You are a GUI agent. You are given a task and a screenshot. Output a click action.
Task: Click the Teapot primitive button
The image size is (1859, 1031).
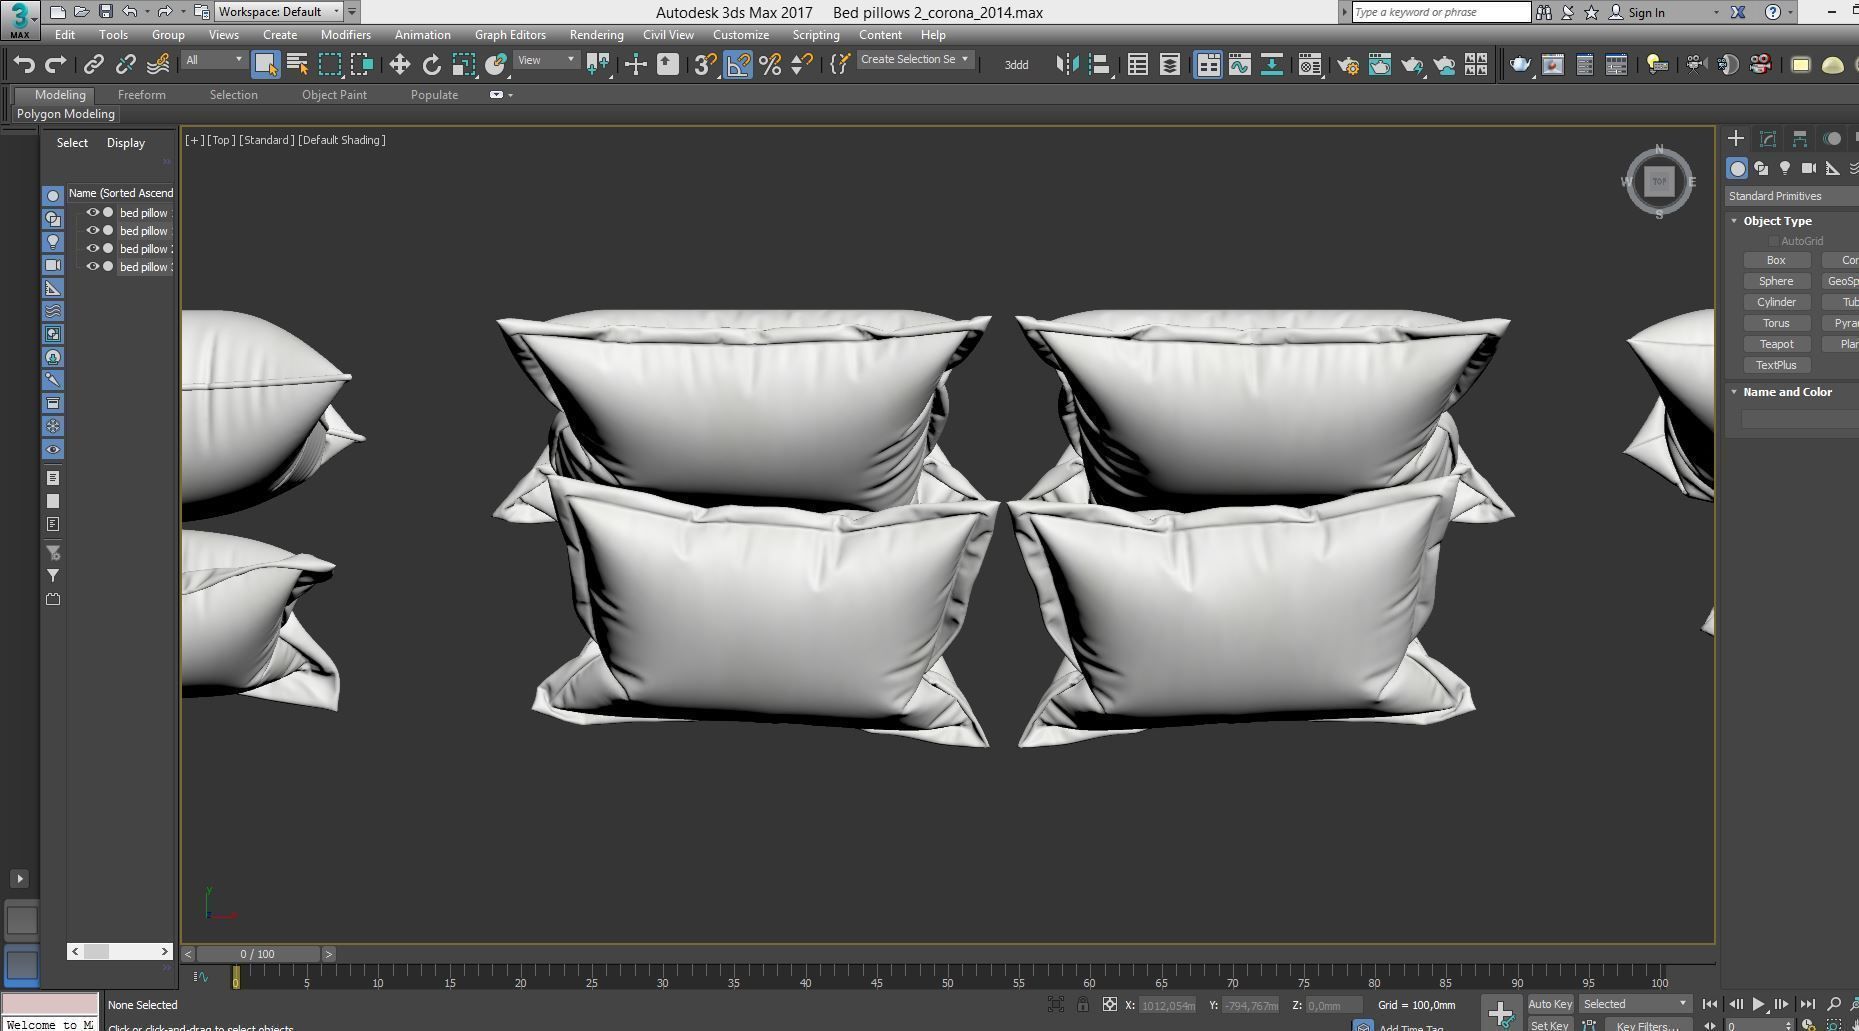pos(1776,344)
